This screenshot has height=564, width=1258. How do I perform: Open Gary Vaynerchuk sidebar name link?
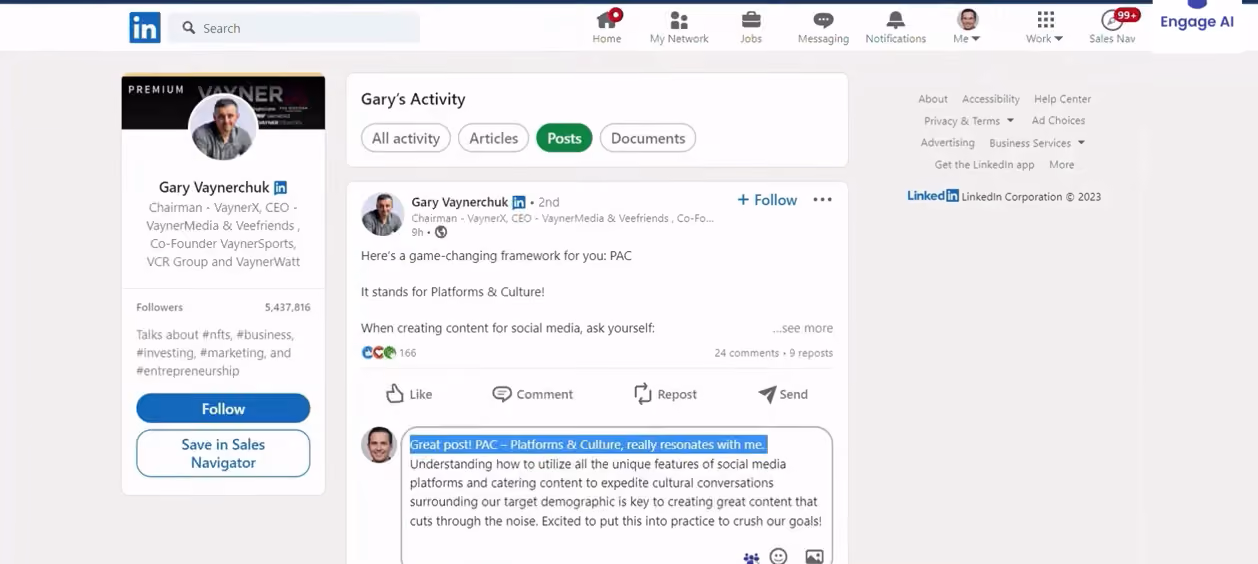tap(215, 187)
